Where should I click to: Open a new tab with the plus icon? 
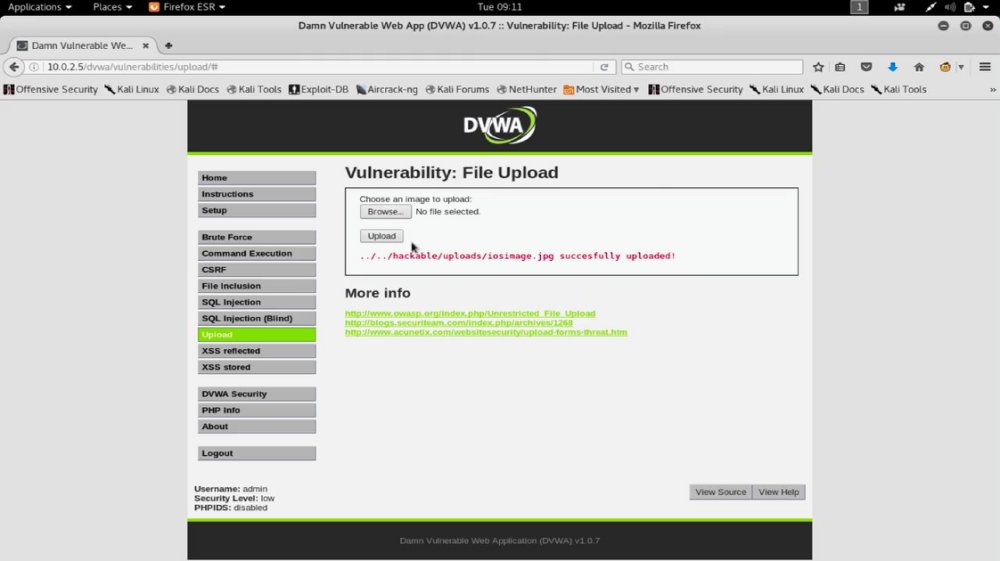[x=168, y=45]
